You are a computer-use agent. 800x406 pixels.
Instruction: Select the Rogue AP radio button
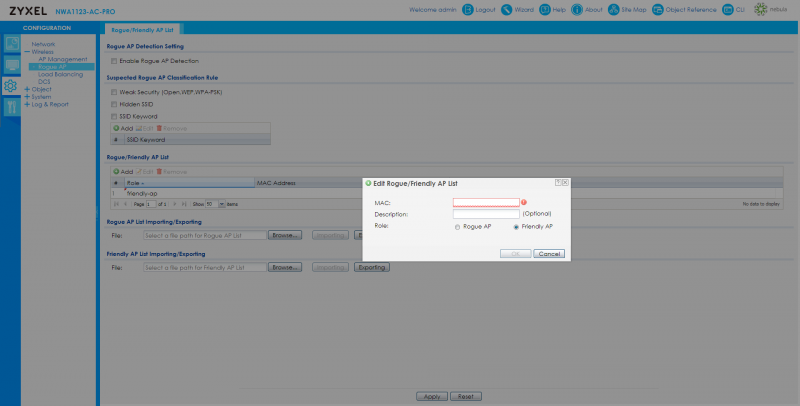pyautogui.click(x=458, y=227)
